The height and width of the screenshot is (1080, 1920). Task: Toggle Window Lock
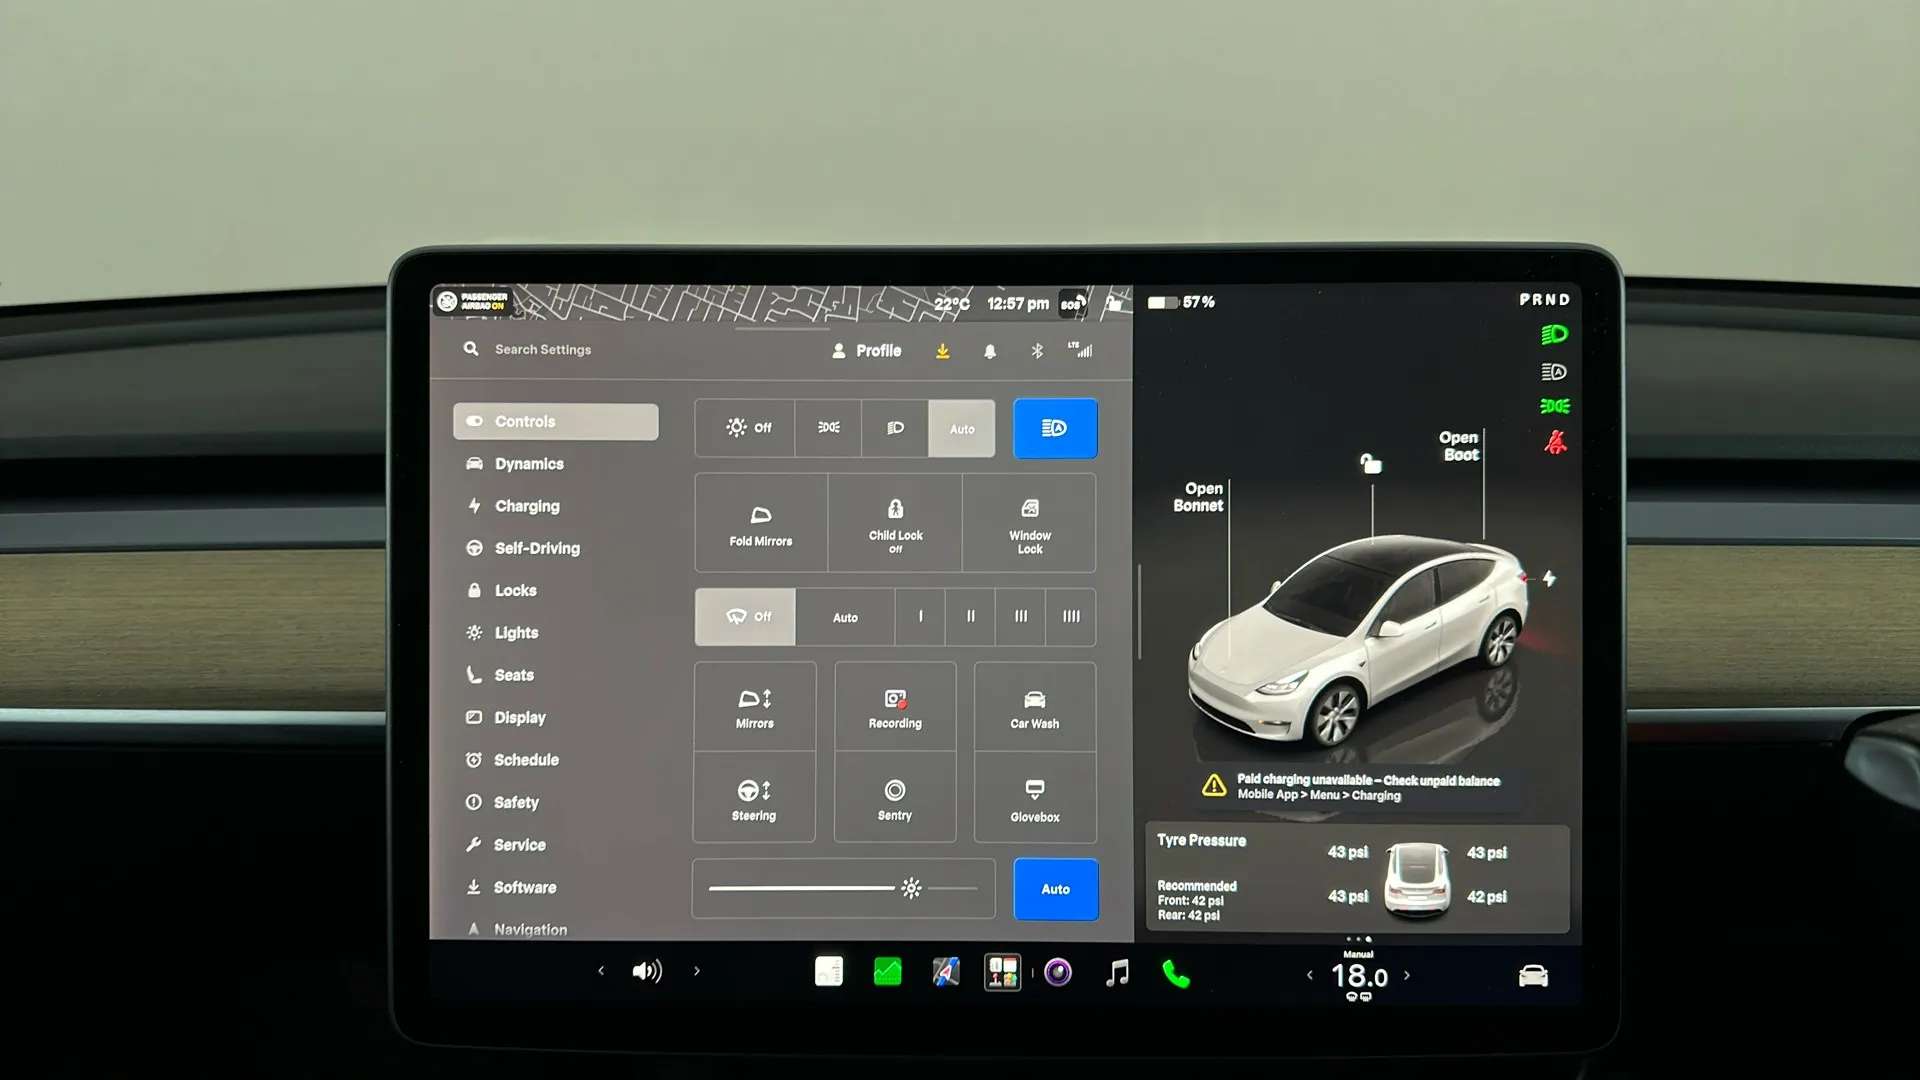[1030, 523]
